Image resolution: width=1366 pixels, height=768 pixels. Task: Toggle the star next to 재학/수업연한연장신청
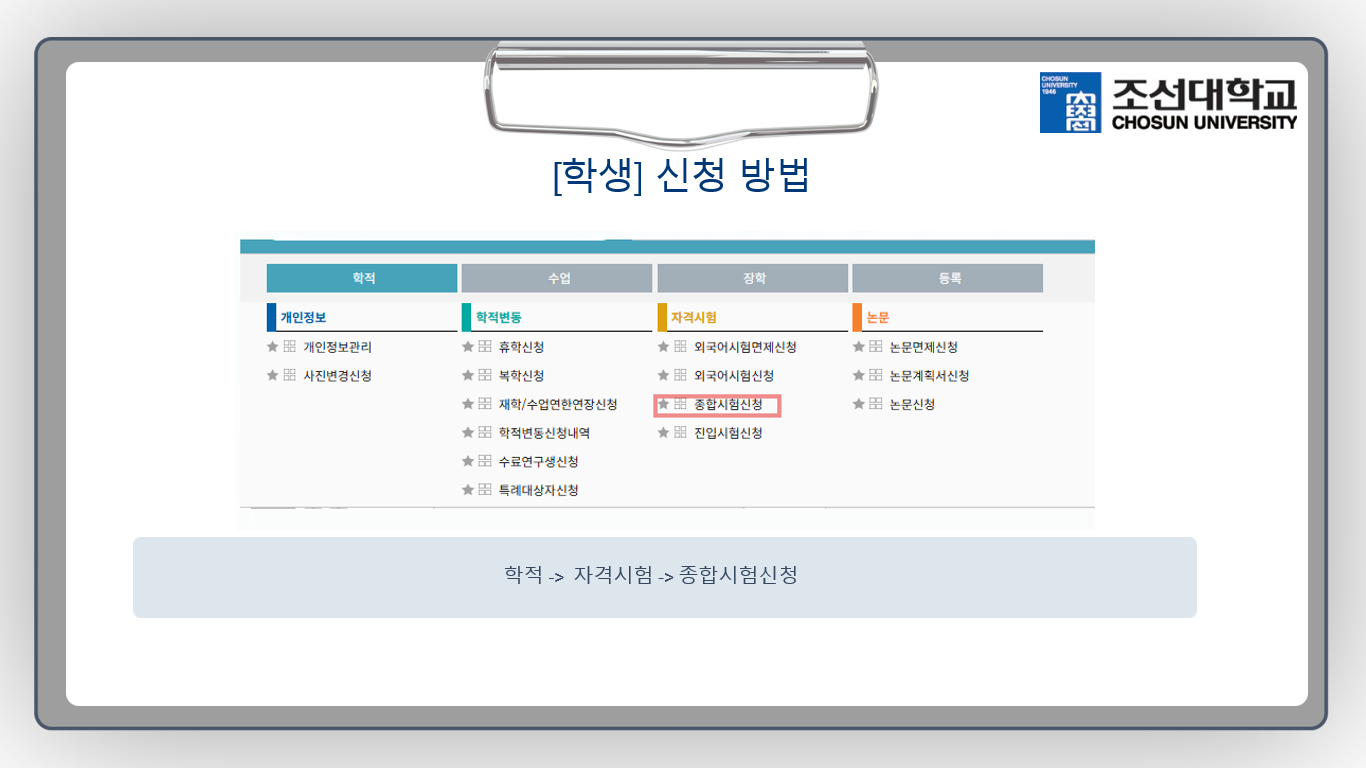pos(468,404)
